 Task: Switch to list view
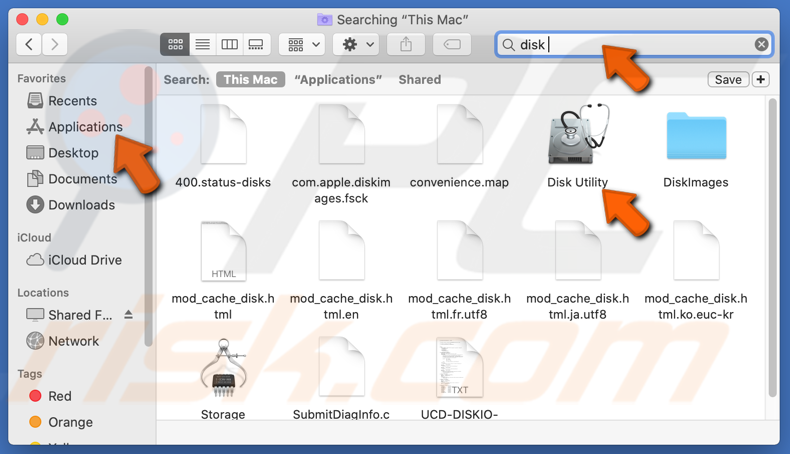click(203, 45)
